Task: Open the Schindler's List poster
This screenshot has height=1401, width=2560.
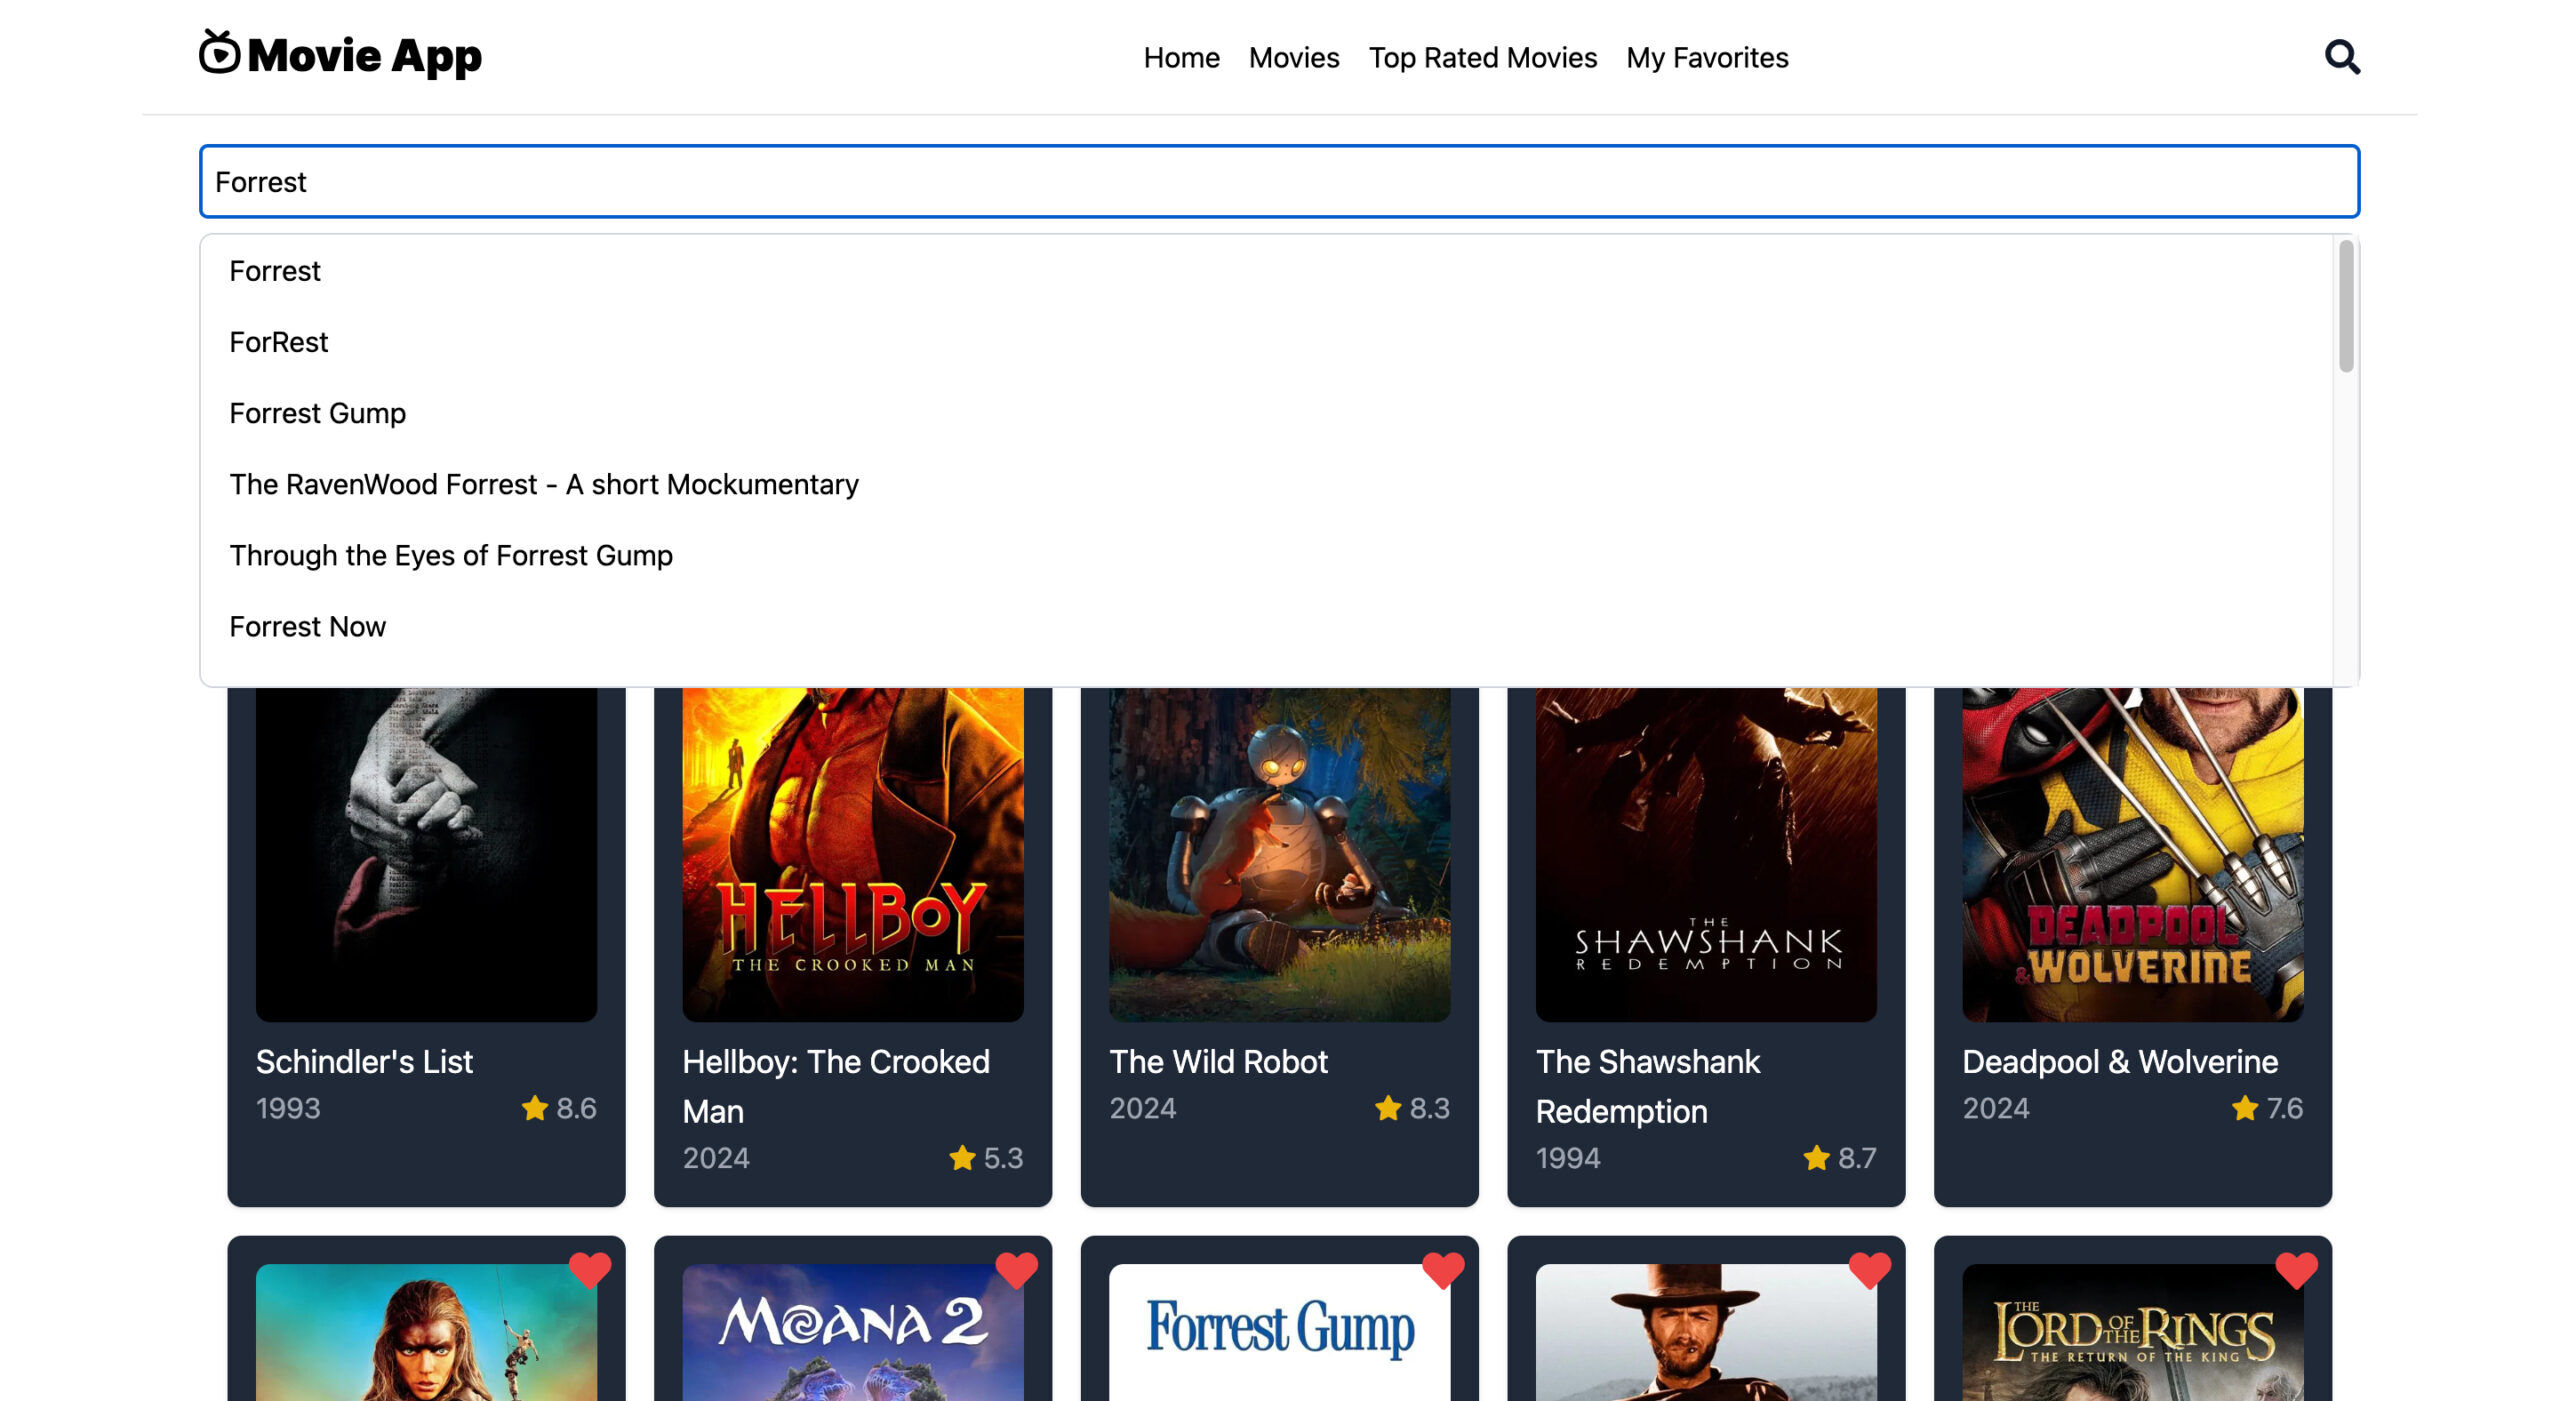Action: [426, 854]
